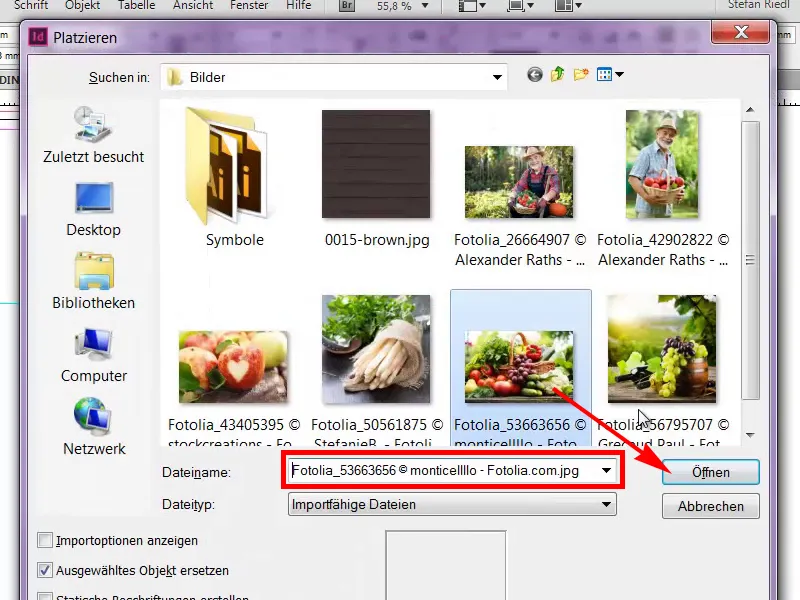
Task: Open the Fenster menu
Action: pos(249,6)
